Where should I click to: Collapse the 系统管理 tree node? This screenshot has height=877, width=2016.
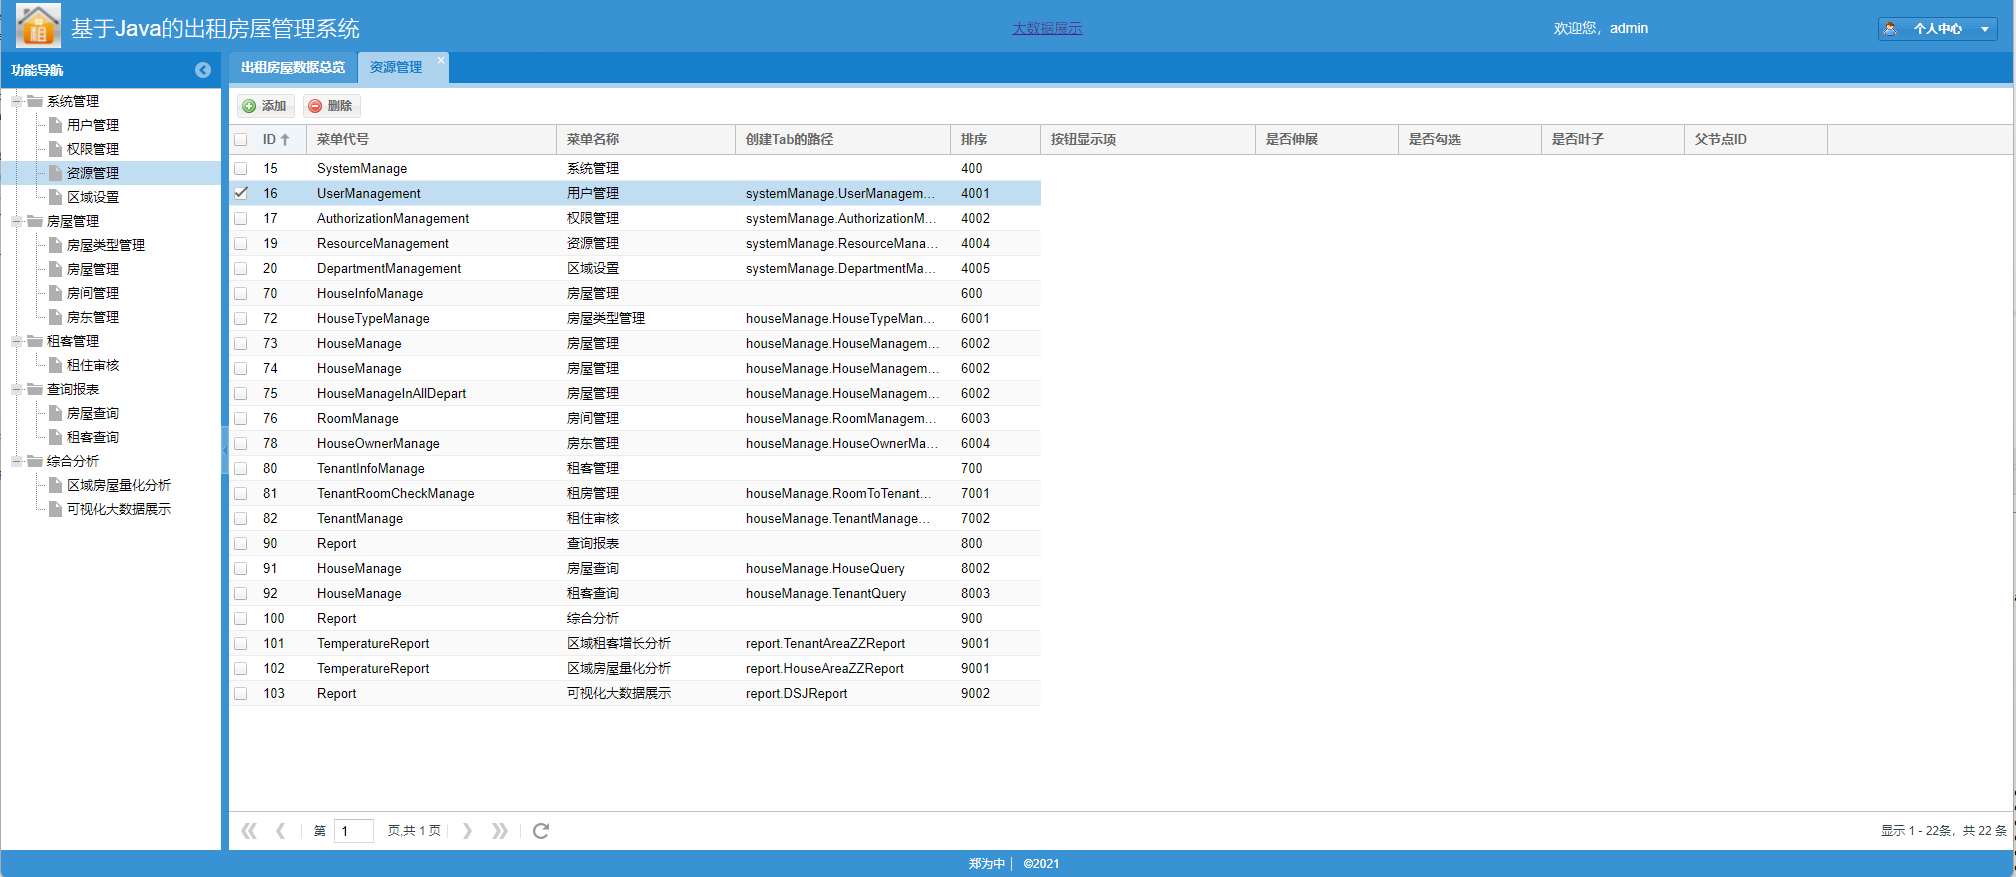click(x=17, y=101)
